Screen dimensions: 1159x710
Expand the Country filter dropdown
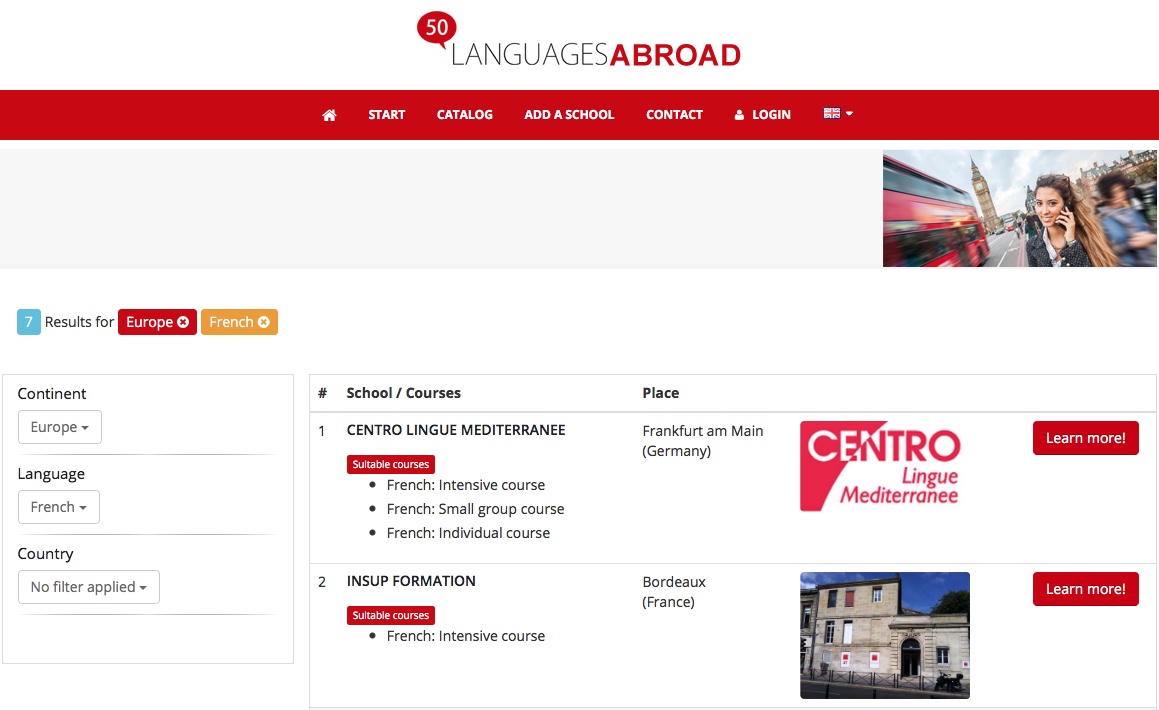point(88,587)
